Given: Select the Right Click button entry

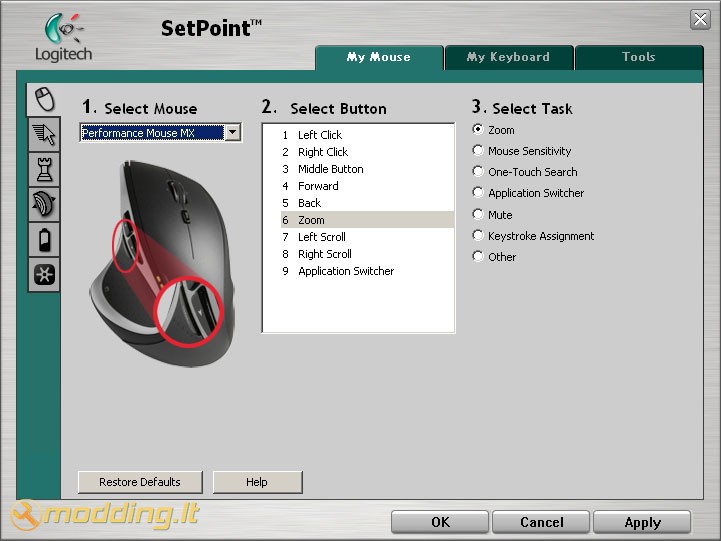Looking at the screenshot, I should click(367, 152).
